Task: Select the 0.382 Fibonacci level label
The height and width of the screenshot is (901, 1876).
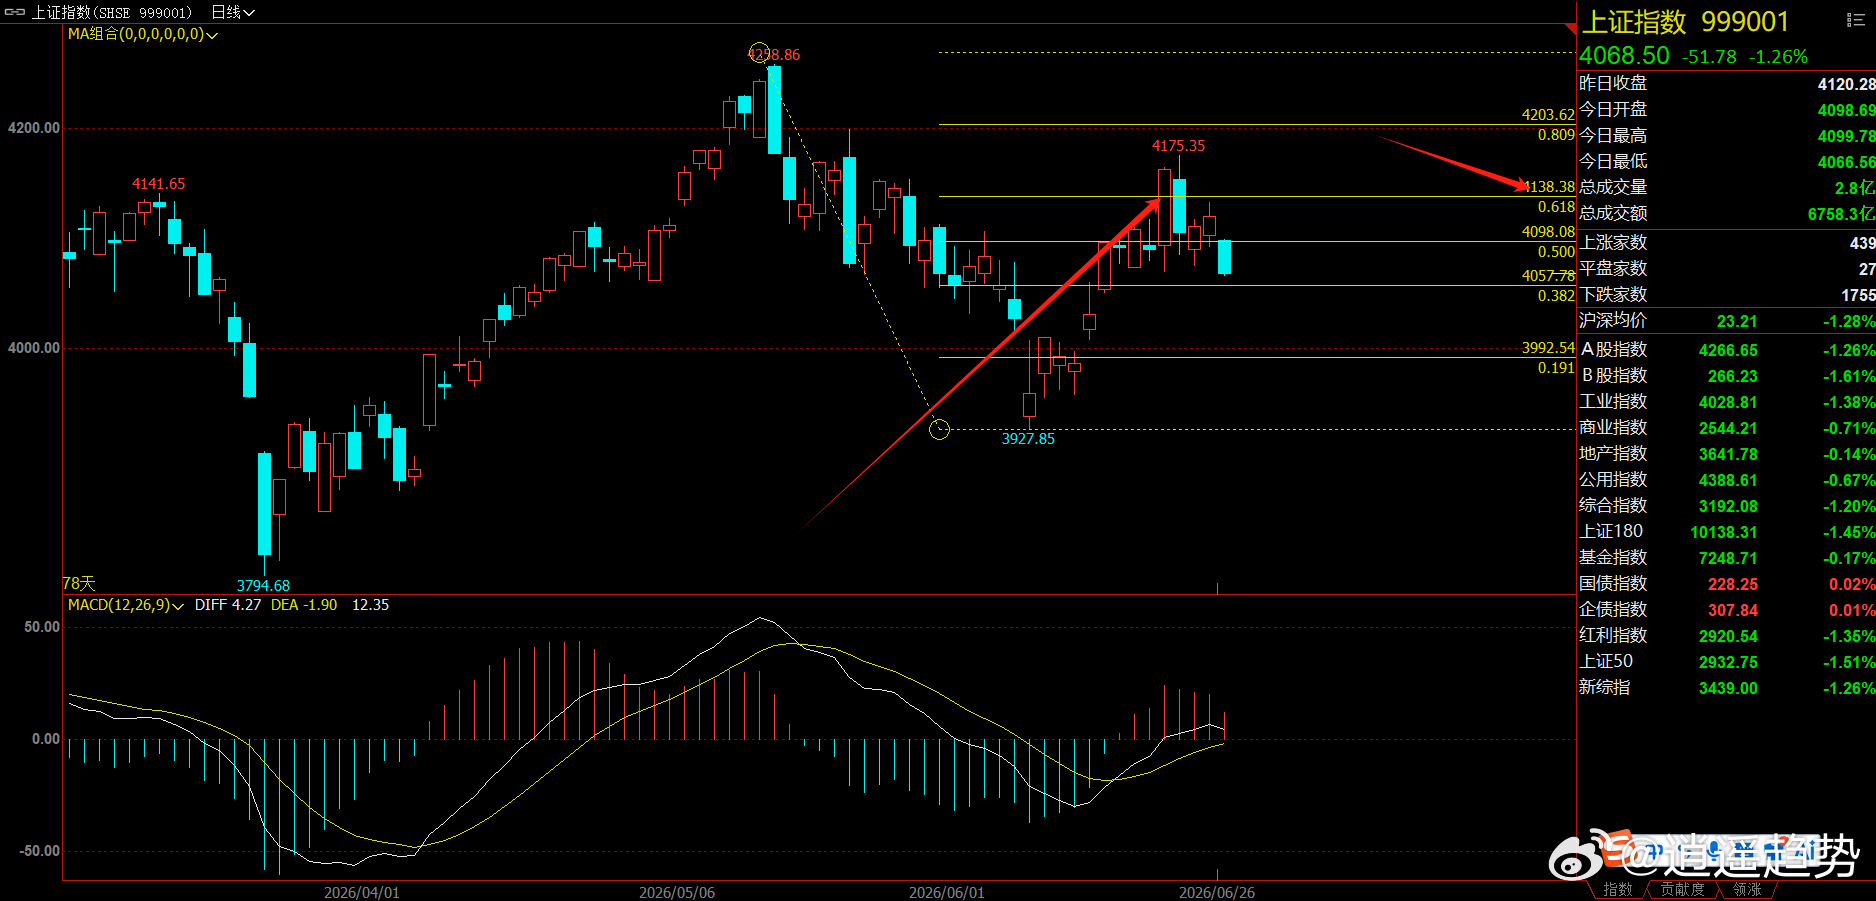Action: 1556,296
